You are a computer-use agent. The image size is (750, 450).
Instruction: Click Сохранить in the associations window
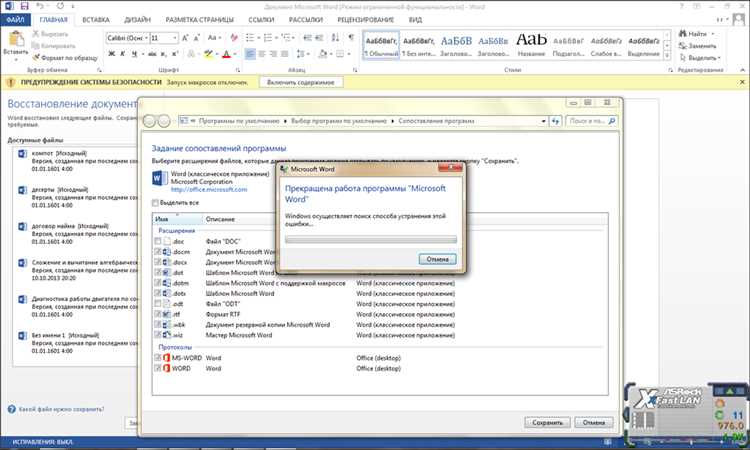point(547,423)
